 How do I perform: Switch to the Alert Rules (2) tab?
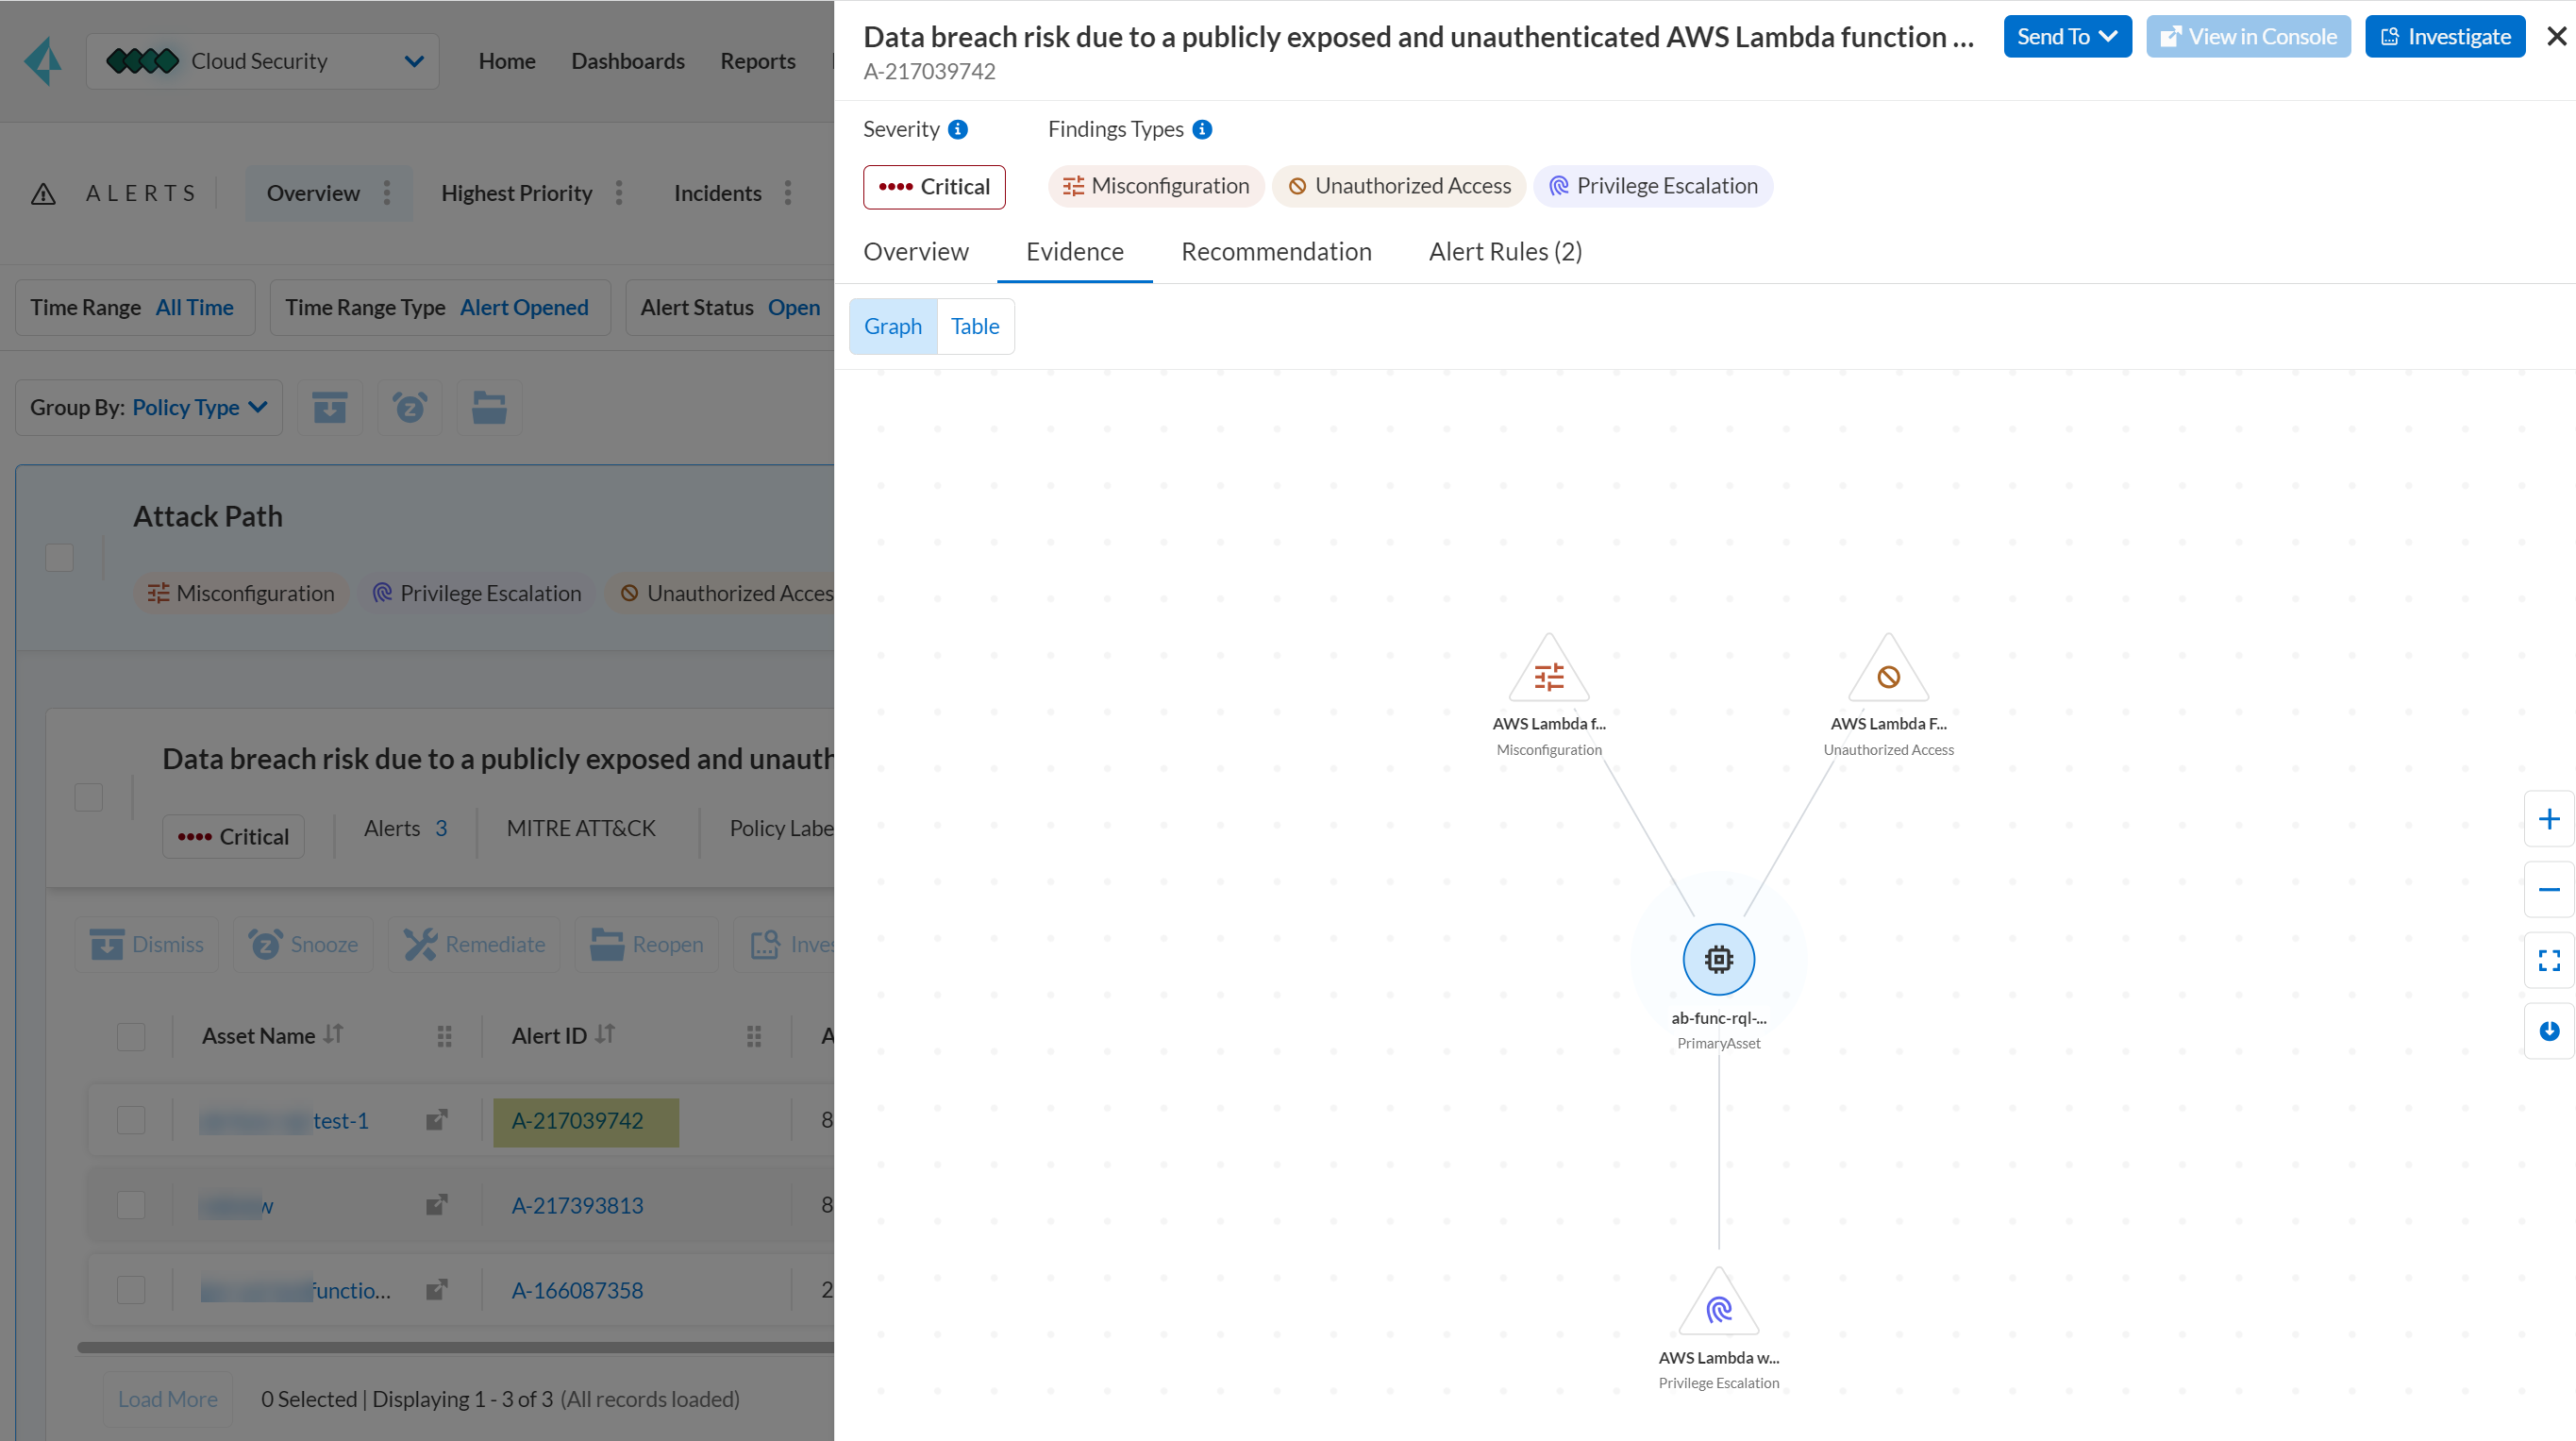1505,252
